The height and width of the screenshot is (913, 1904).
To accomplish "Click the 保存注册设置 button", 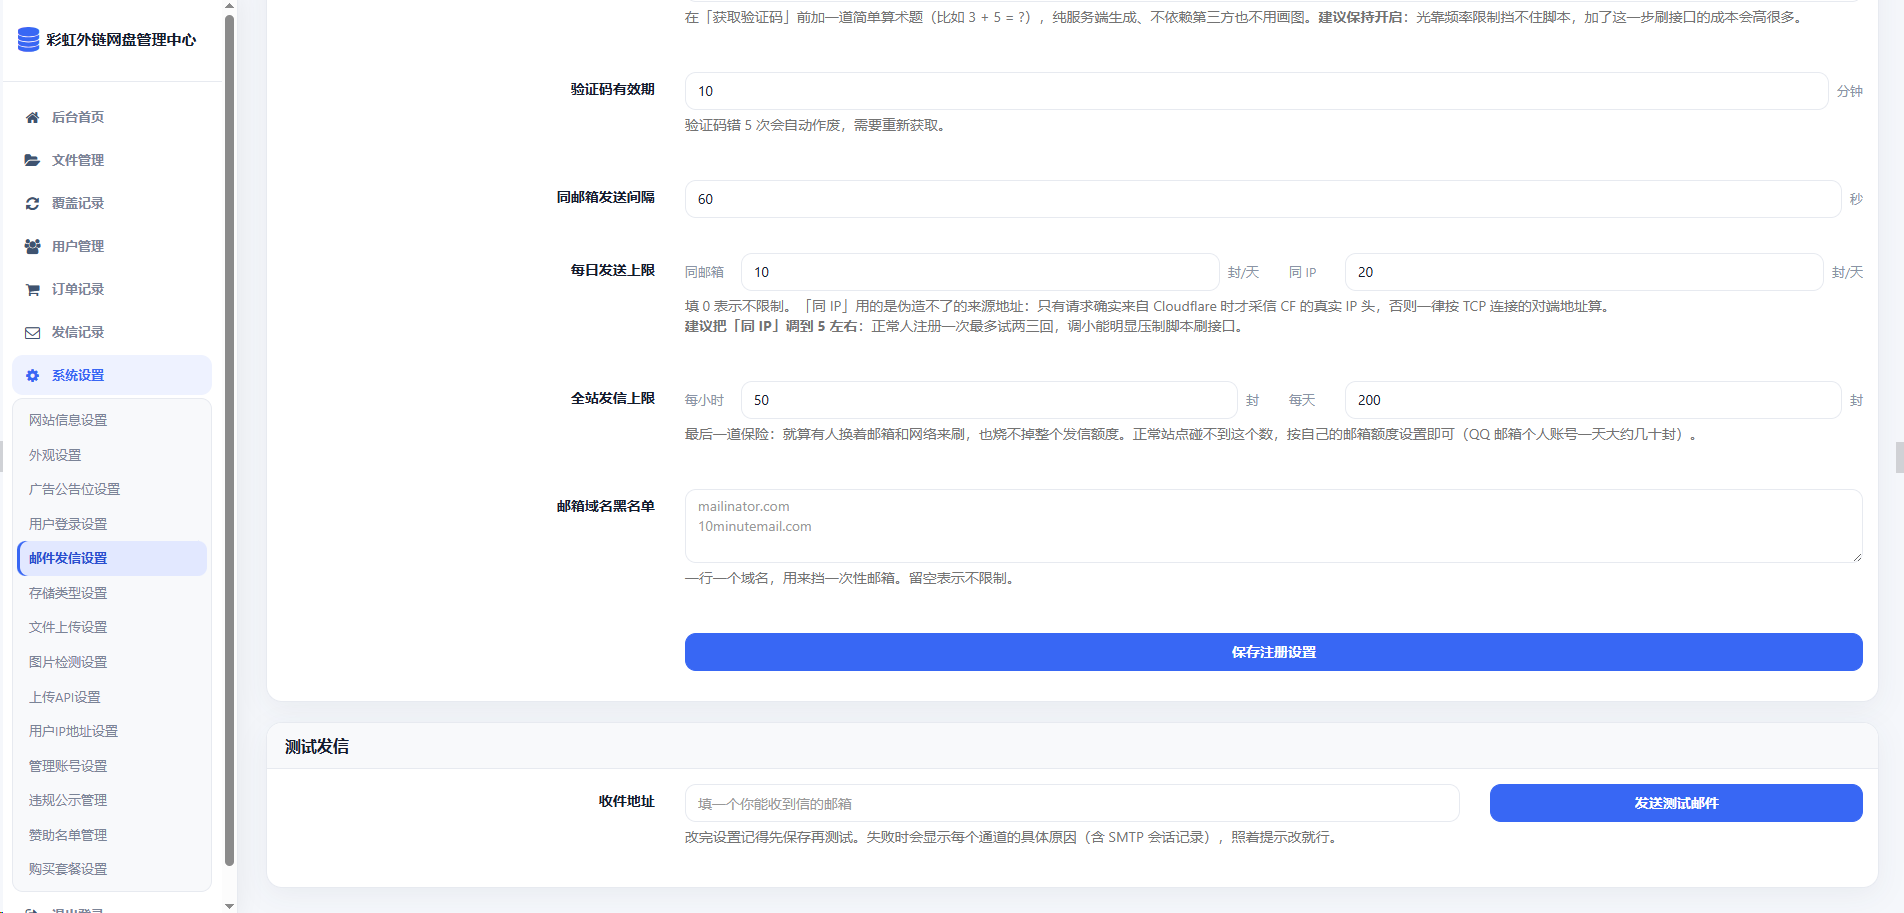I will 1273,652.
